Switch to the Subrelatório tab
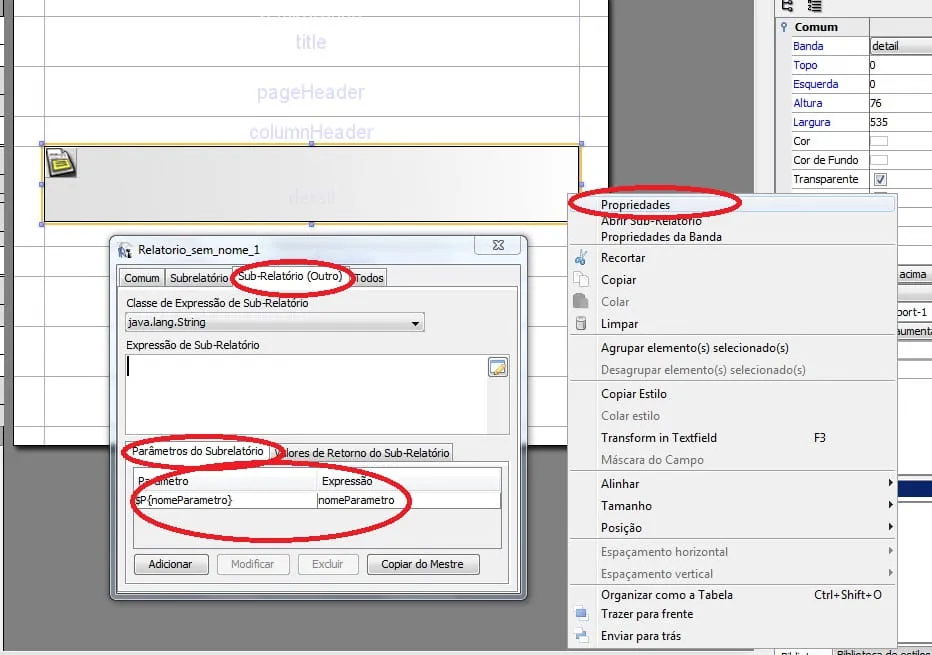The width and height of the screenshot is (932, 655). (x=199, y=278)
